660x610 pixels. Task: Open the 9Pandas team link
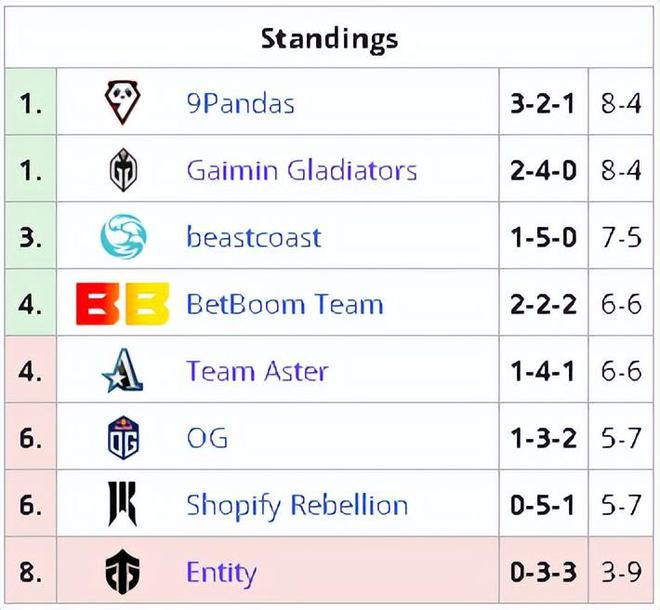(x=240, y=104)
